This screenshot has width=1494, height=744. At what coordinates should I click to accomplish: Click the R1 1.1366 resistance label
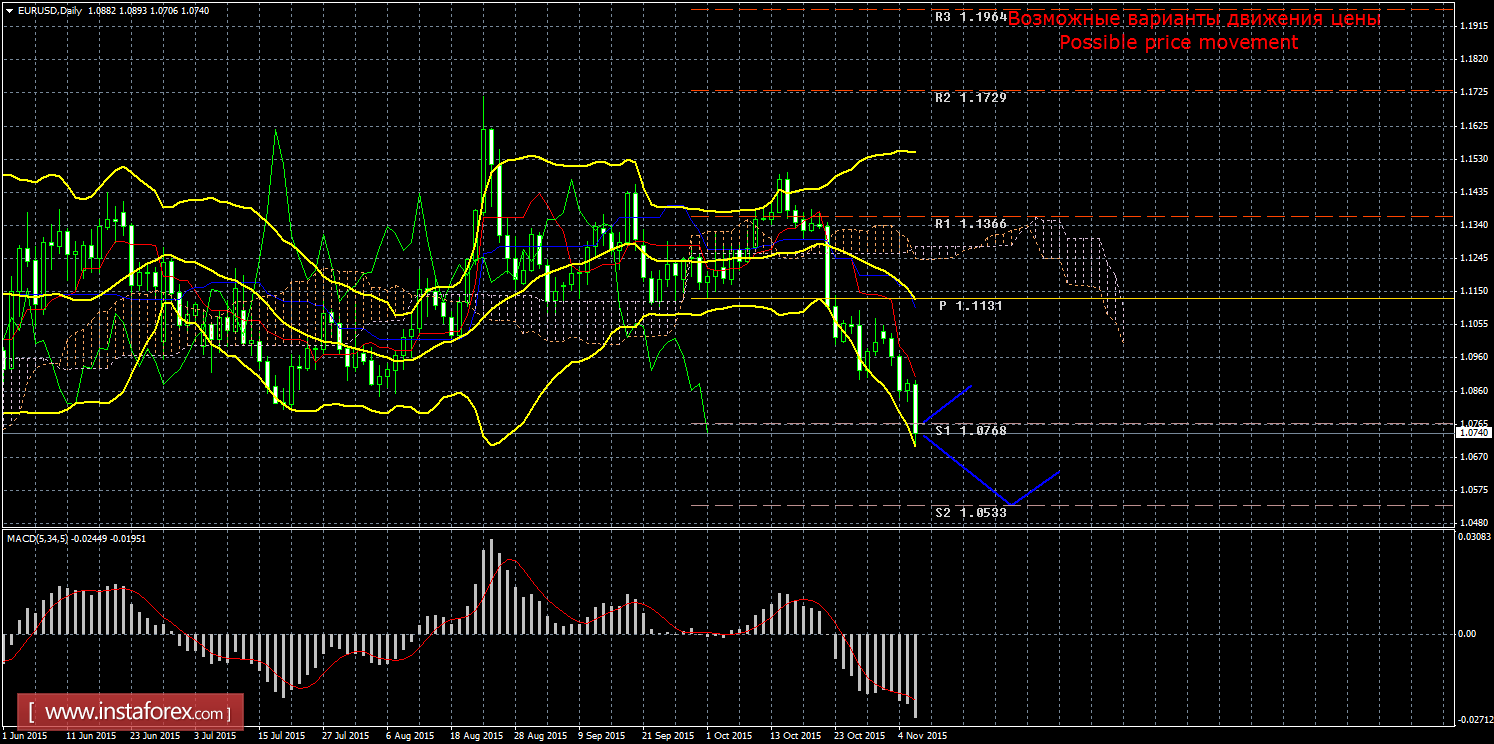pos(970,225)
